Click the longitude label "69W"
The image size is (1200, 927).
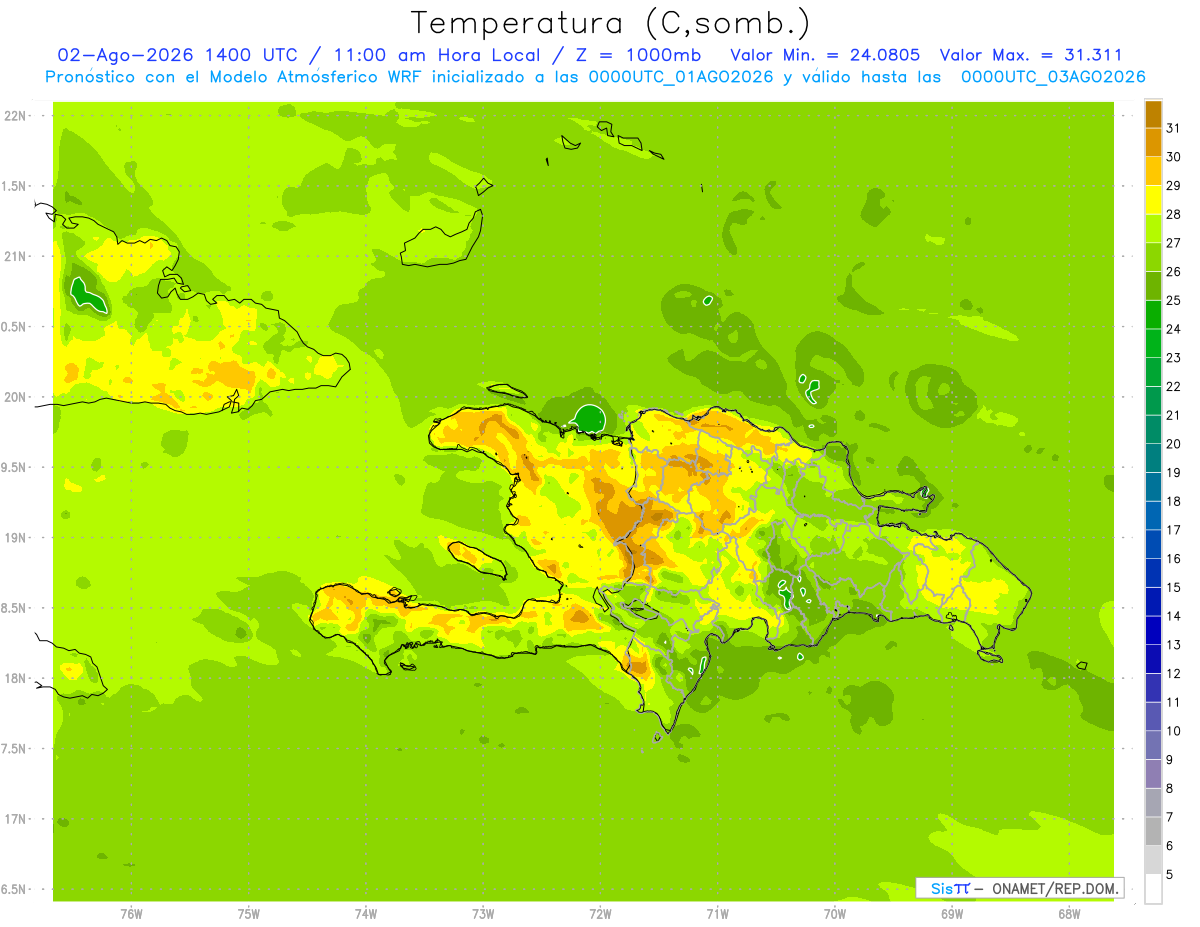pos(952,914)
